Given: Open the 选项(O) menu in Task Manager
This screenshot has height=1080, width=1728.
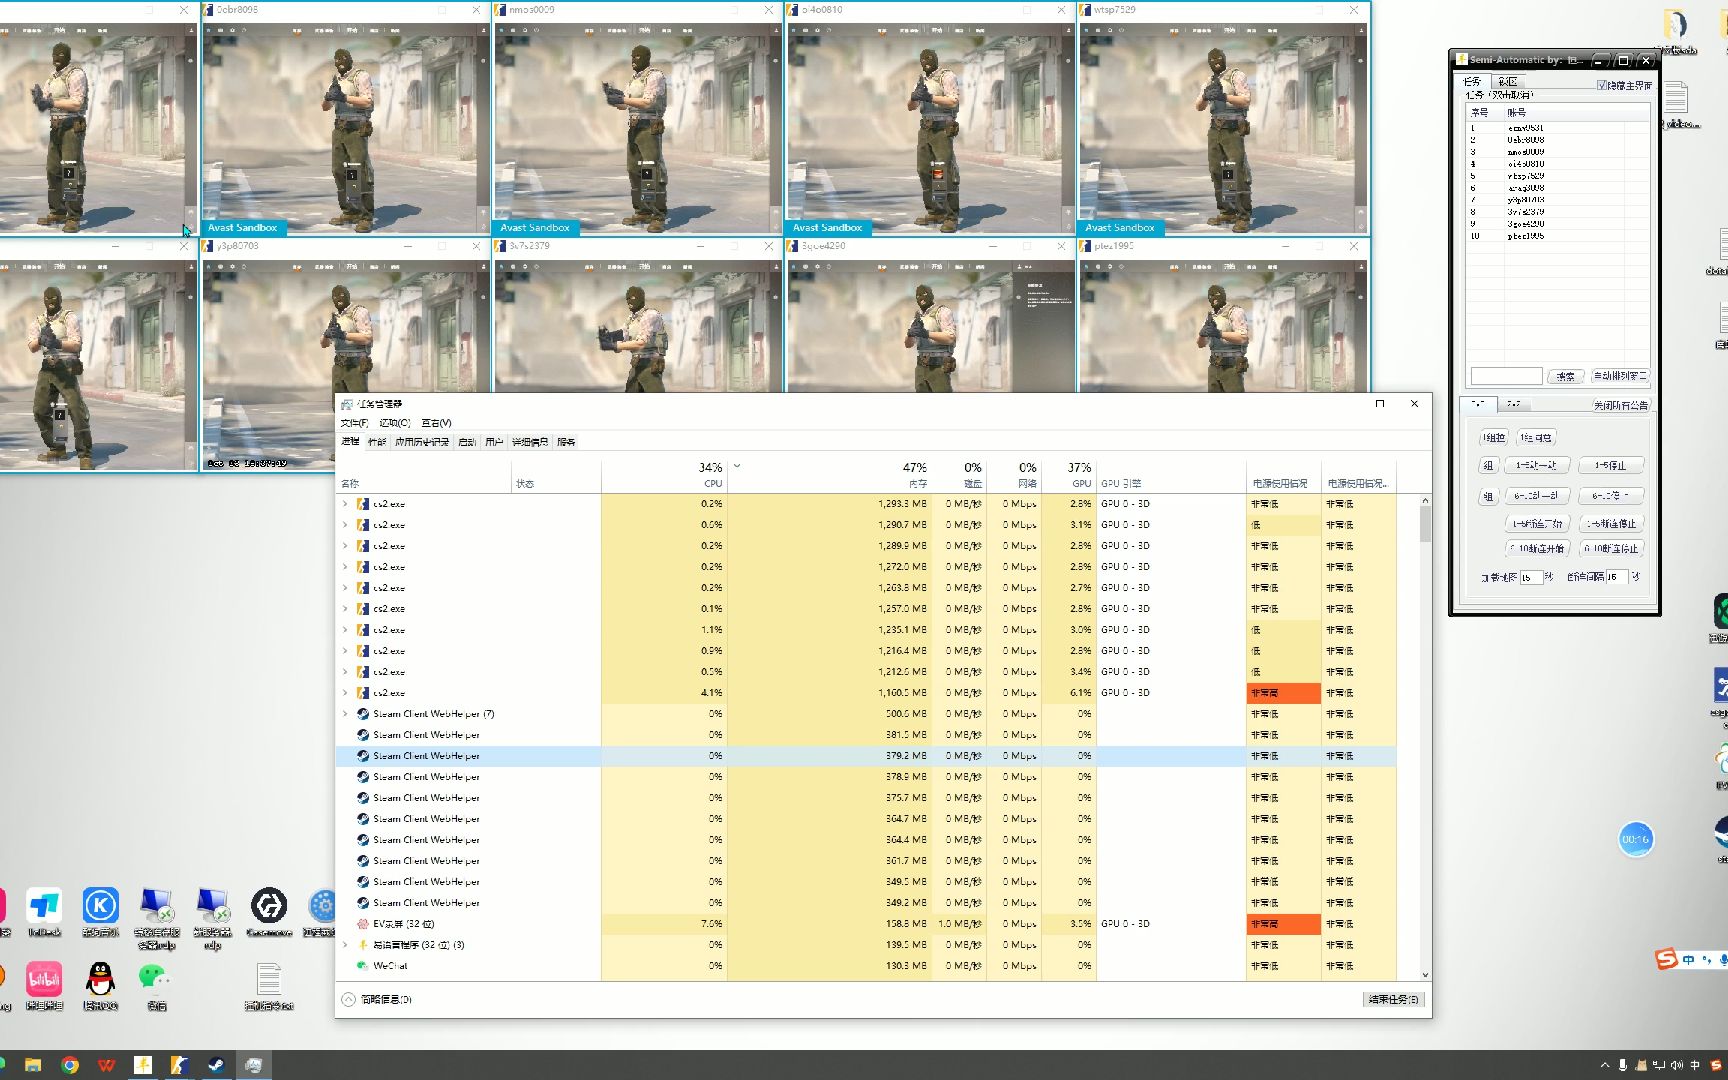Looking at the screenshot, I should coord(395,423).
